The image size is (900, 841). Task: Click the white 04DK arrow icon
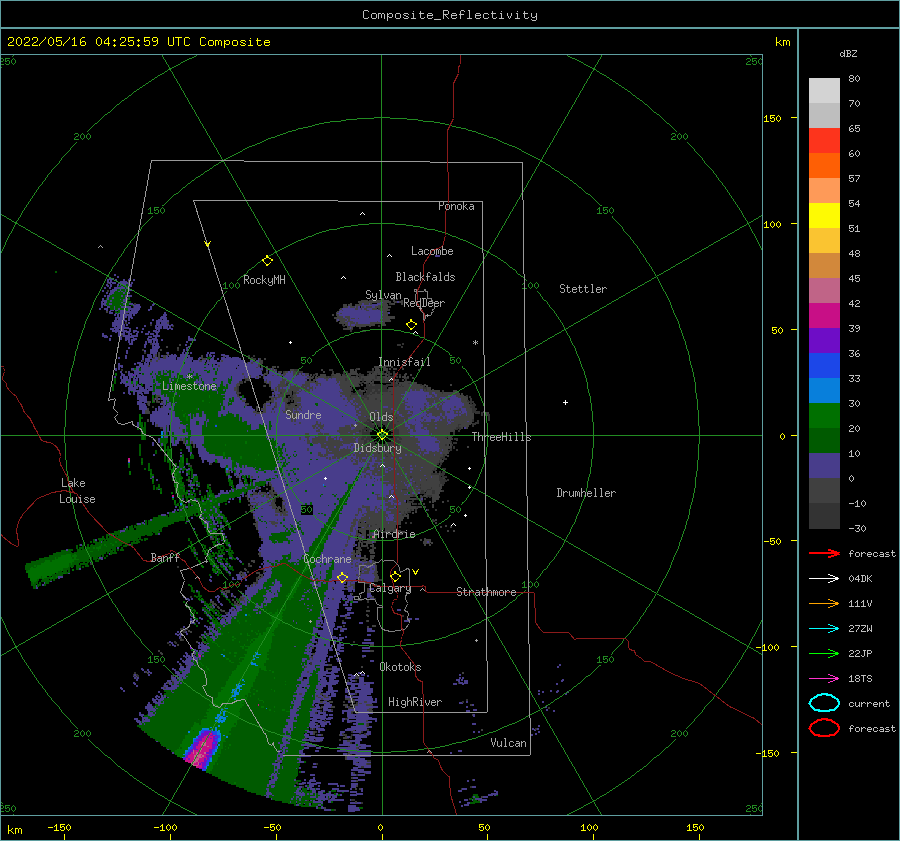(x=824, y=579)
